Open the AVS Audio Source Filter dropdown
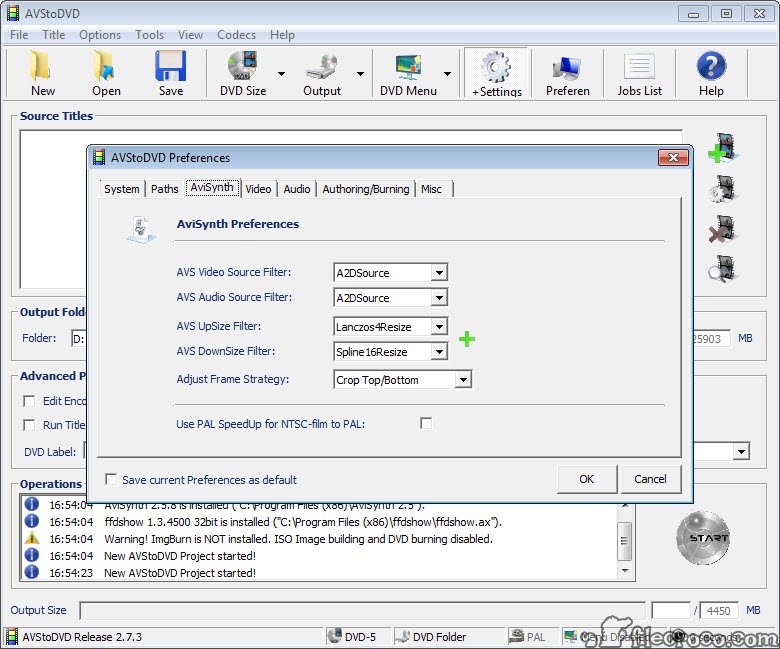This screenshot has width=780, height=649. pyautogui.click(x=439, y=297)
